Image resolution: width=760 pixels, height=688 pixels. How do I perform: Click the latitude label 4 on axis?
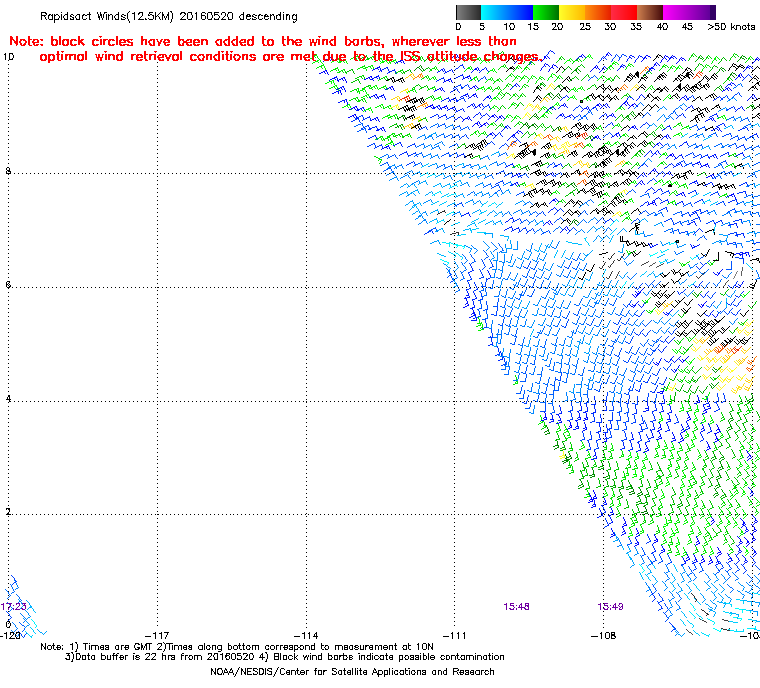coord(8,399)
